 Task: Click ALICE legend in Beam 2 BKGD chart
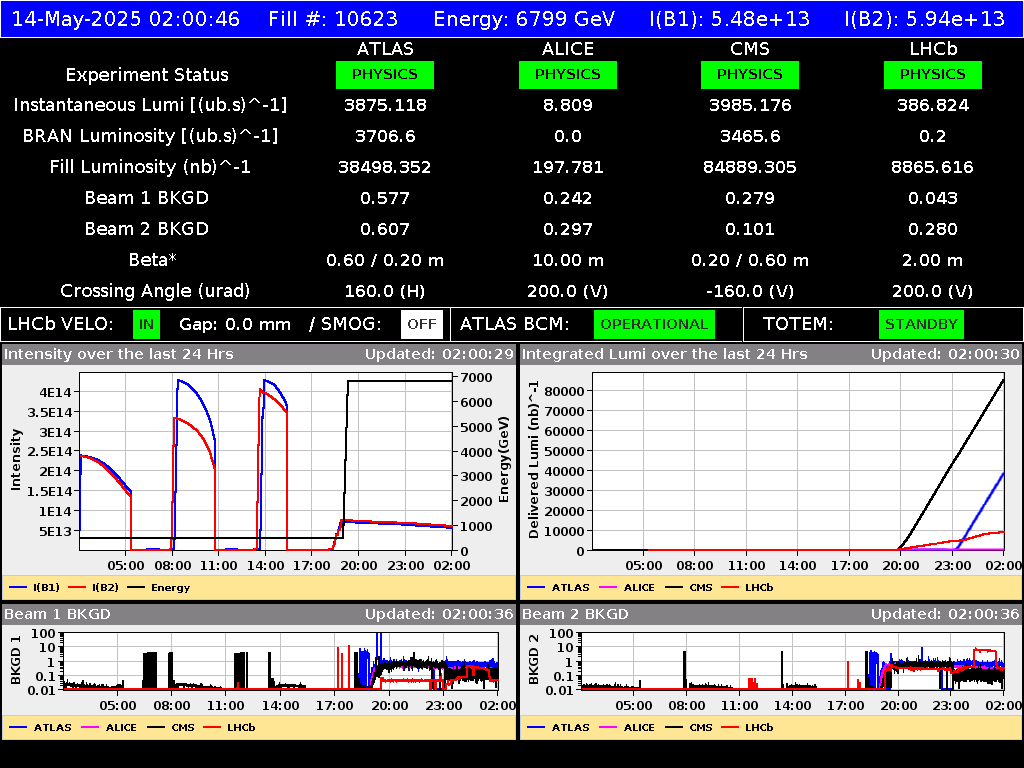[x=627, y=728]
